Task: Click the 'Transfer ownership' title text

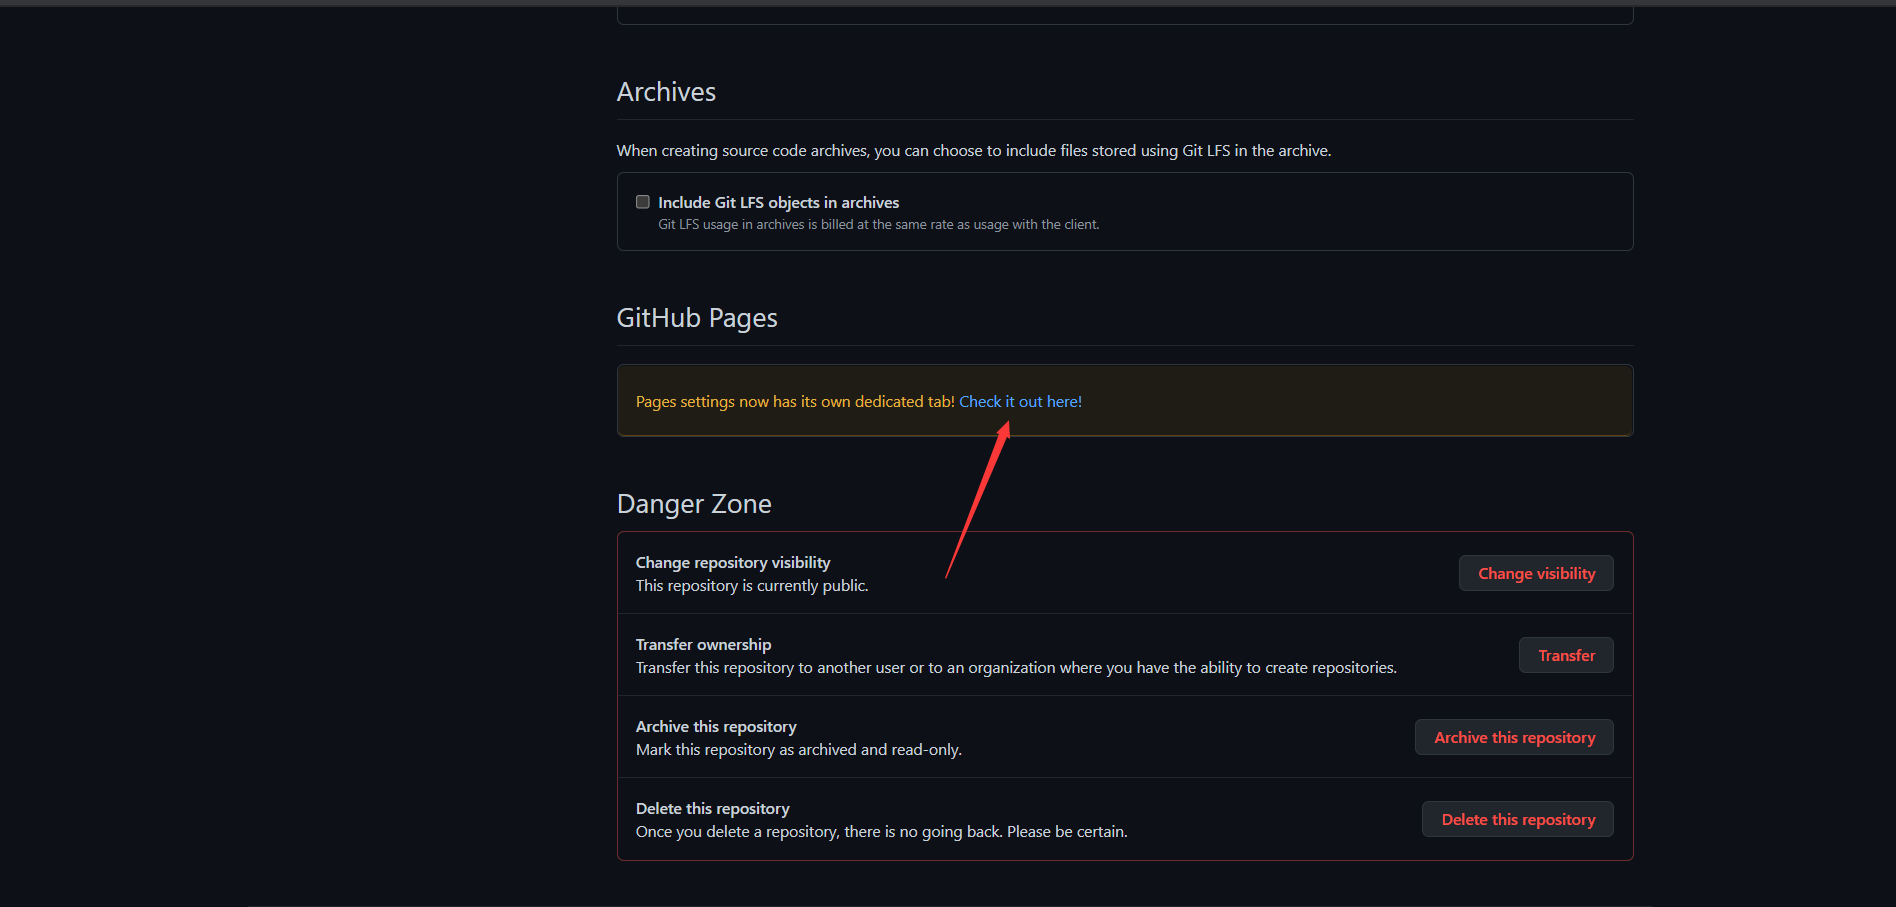Action: 703,645
